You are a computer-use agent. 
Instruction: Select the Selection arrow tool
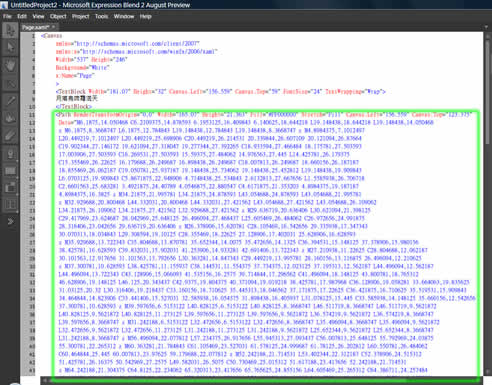10,31
